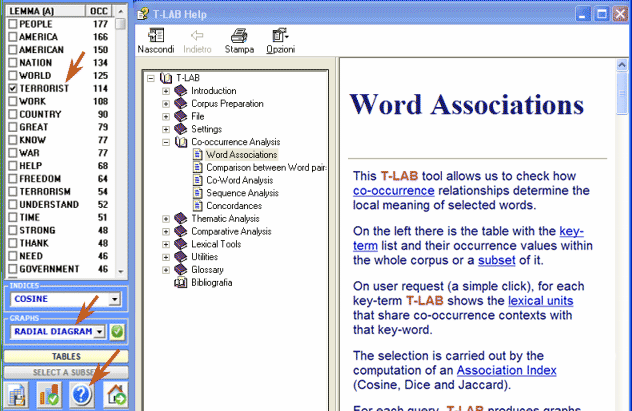Click the Nascondi toolbar icon
Image resolution: width=632 pixels, height=411 pixels.
point(156,35)
